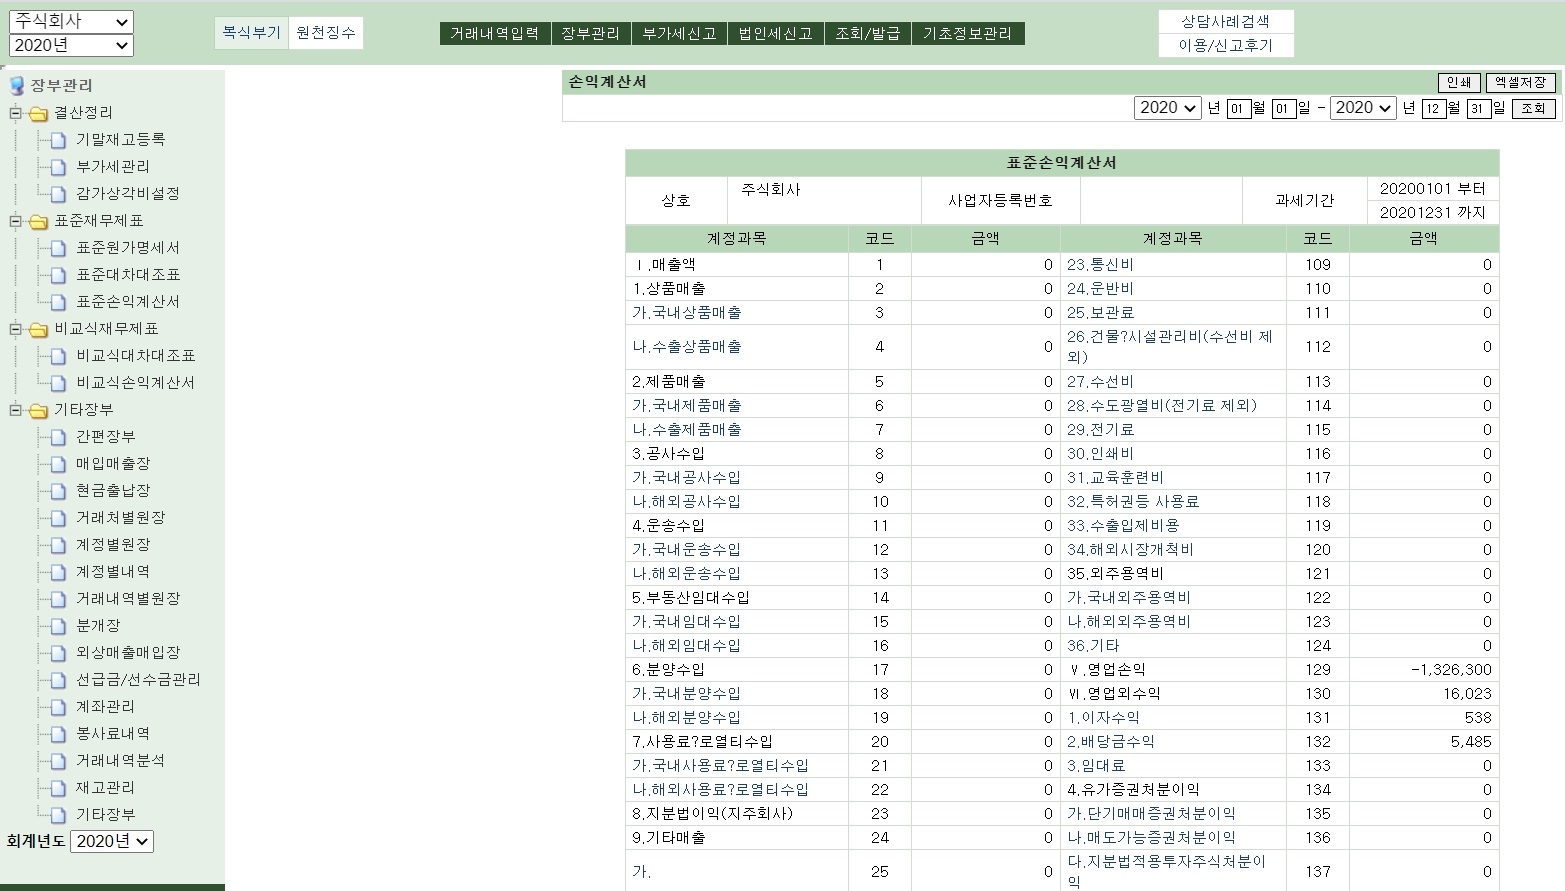Switch to the 복식부기 tab
The height and width of the screenshot is (891, 1565).
coord(252,33)
